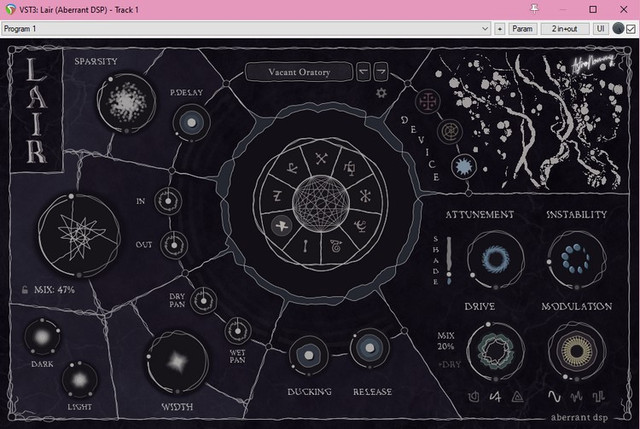The width and height of the screenshot is (640, 429).
Task: Select the crescent-on-stand rune in the wheel
Action: [361, 225]
